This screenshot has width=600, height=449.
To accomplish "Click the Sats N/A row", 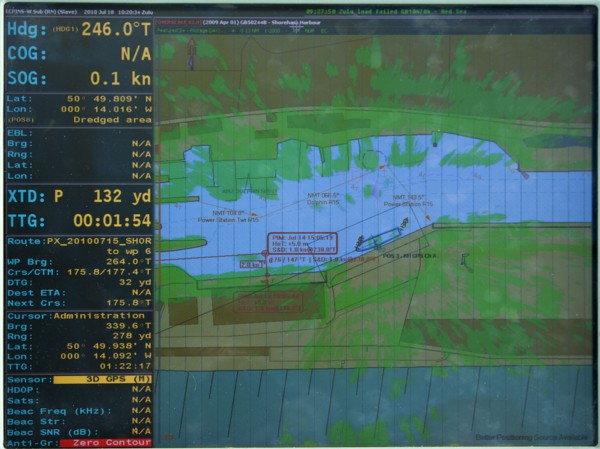I will point(79,400).
